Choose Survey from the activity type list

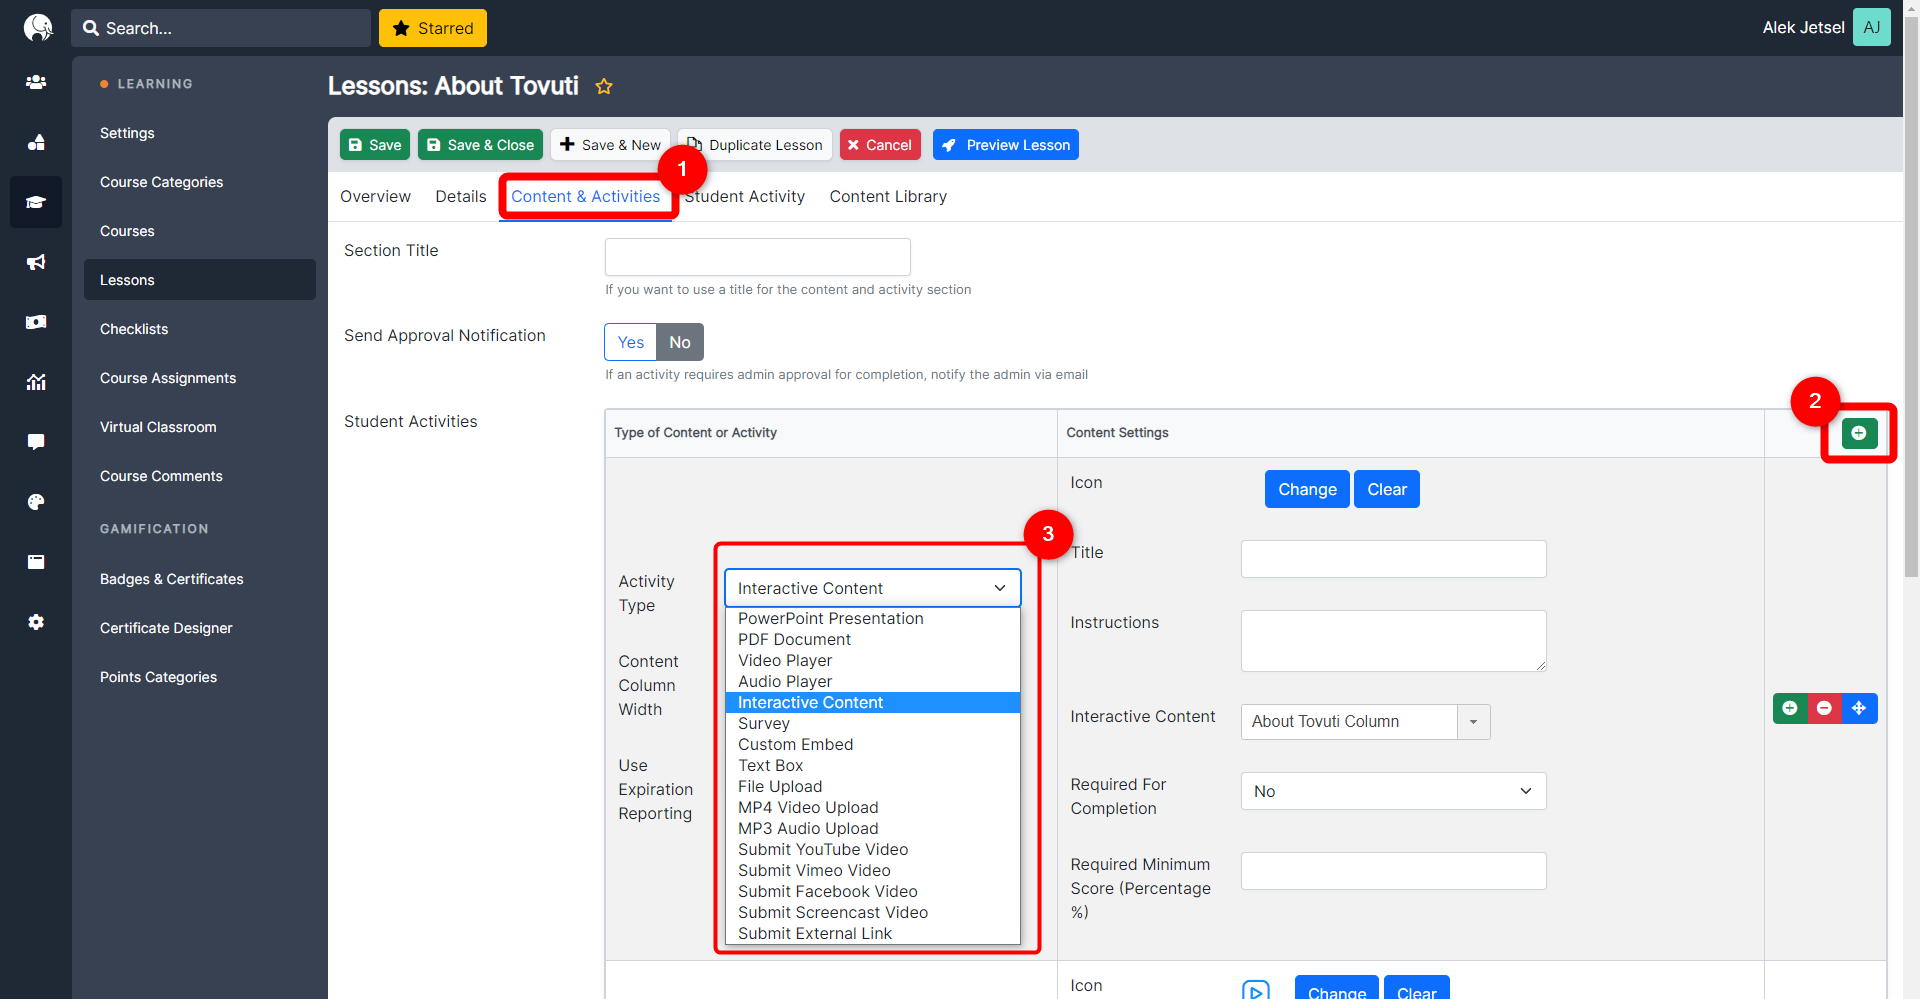coord(764,724)
